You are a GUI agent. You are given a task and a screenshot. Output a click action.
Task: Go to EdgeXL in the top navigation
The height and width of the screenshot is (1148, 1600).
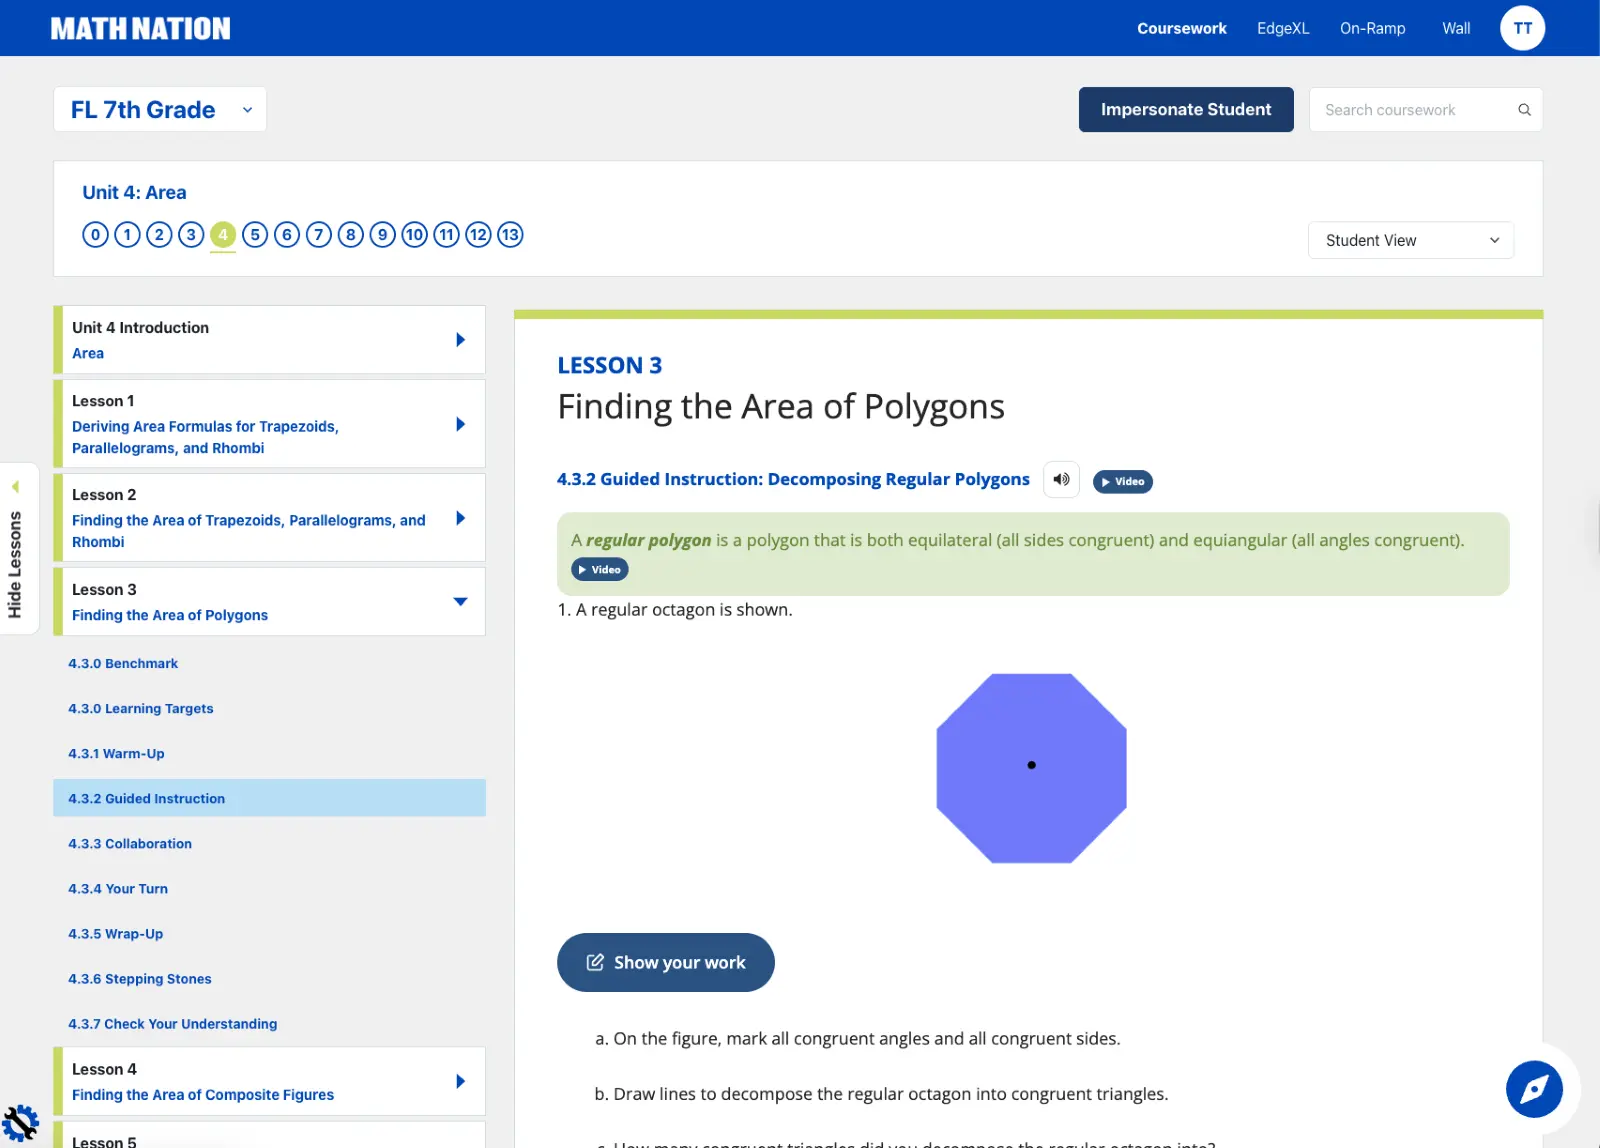click(x=1282, y=28)
